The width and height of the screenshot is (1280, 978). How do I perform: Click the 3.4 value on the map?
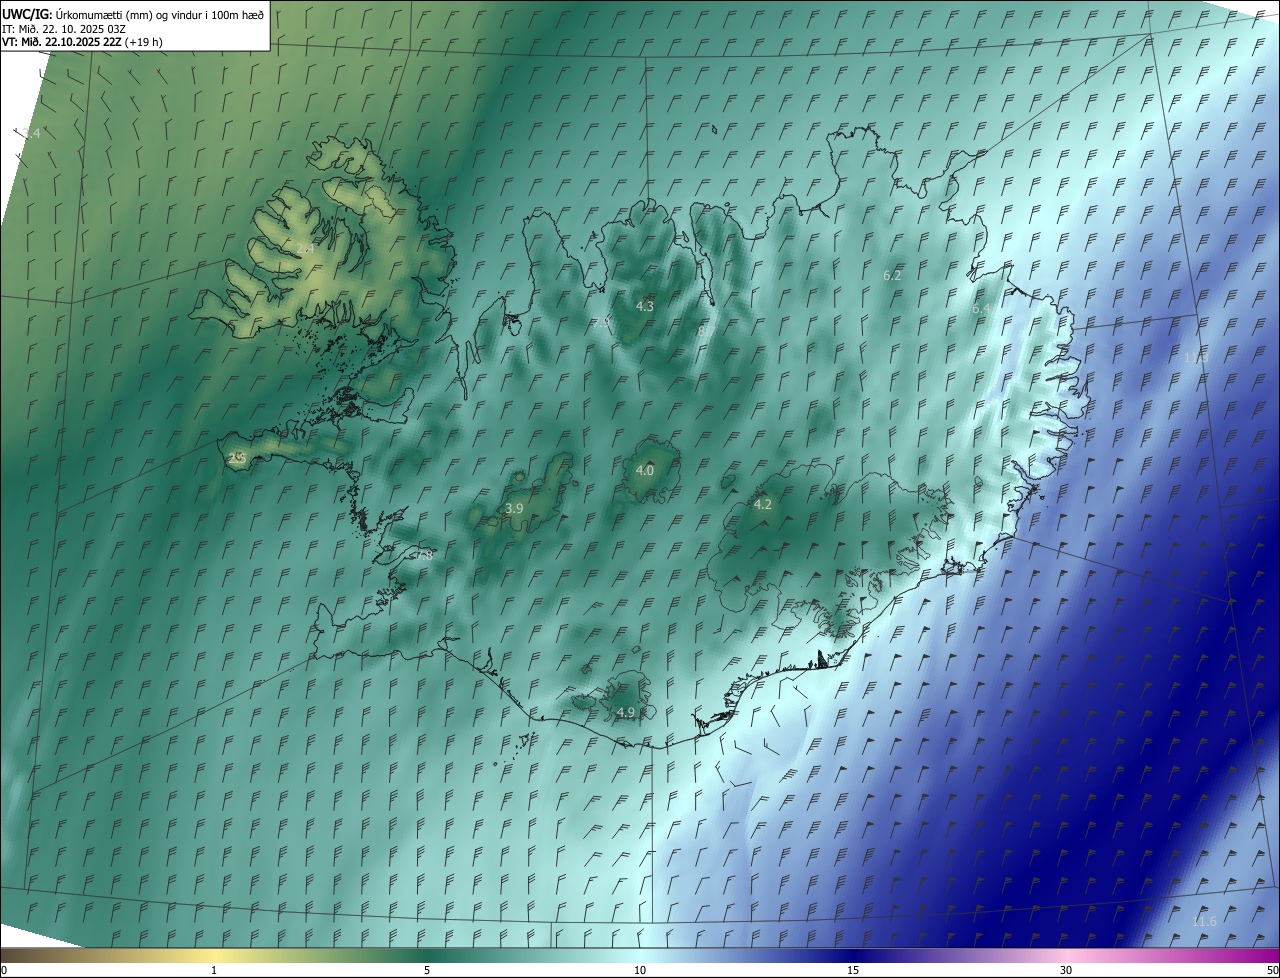31,133
